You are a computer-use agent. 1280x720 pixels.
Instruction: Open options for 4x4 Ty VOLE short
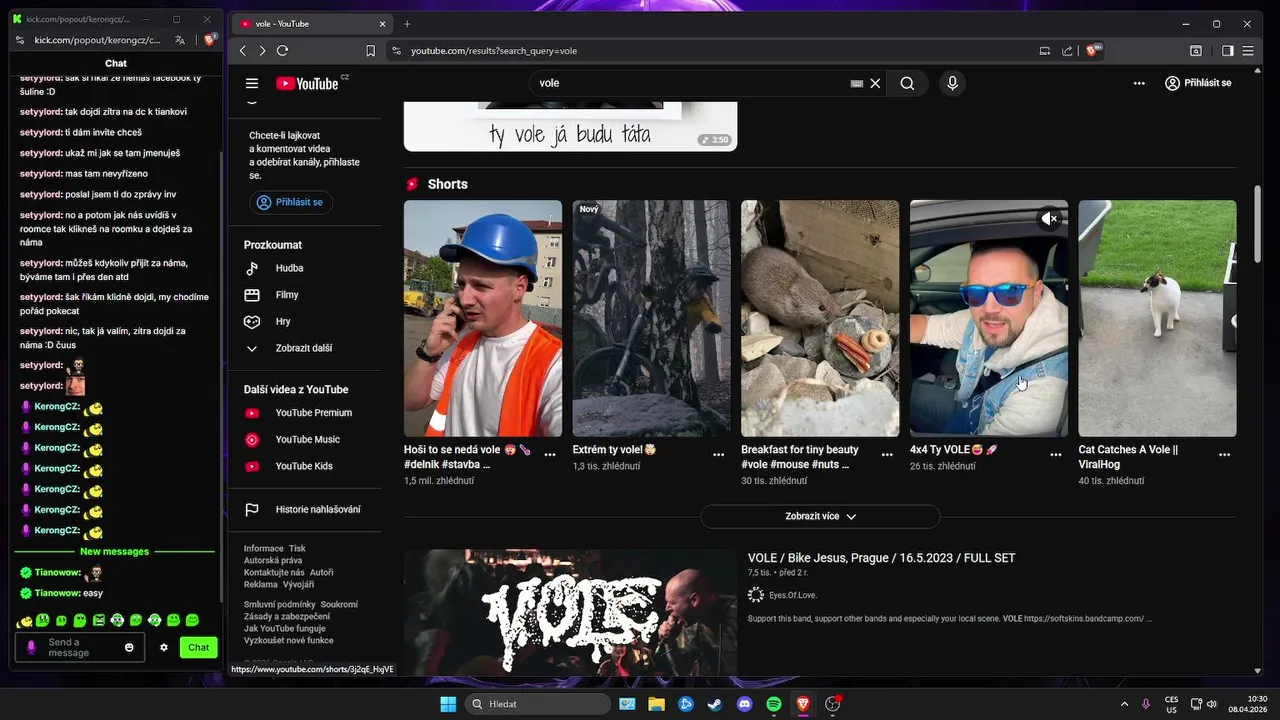pos(1056,455)
